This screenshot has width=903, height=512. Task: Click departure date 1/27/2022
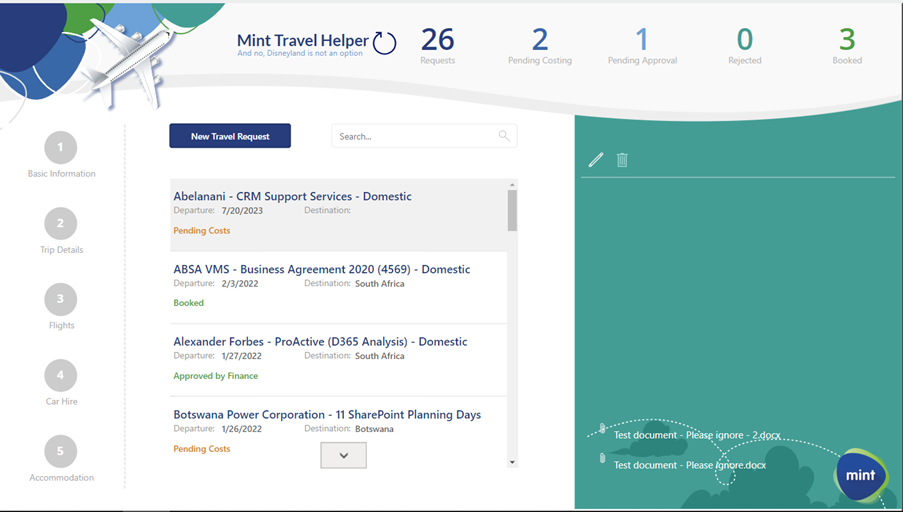click(241, 356)
